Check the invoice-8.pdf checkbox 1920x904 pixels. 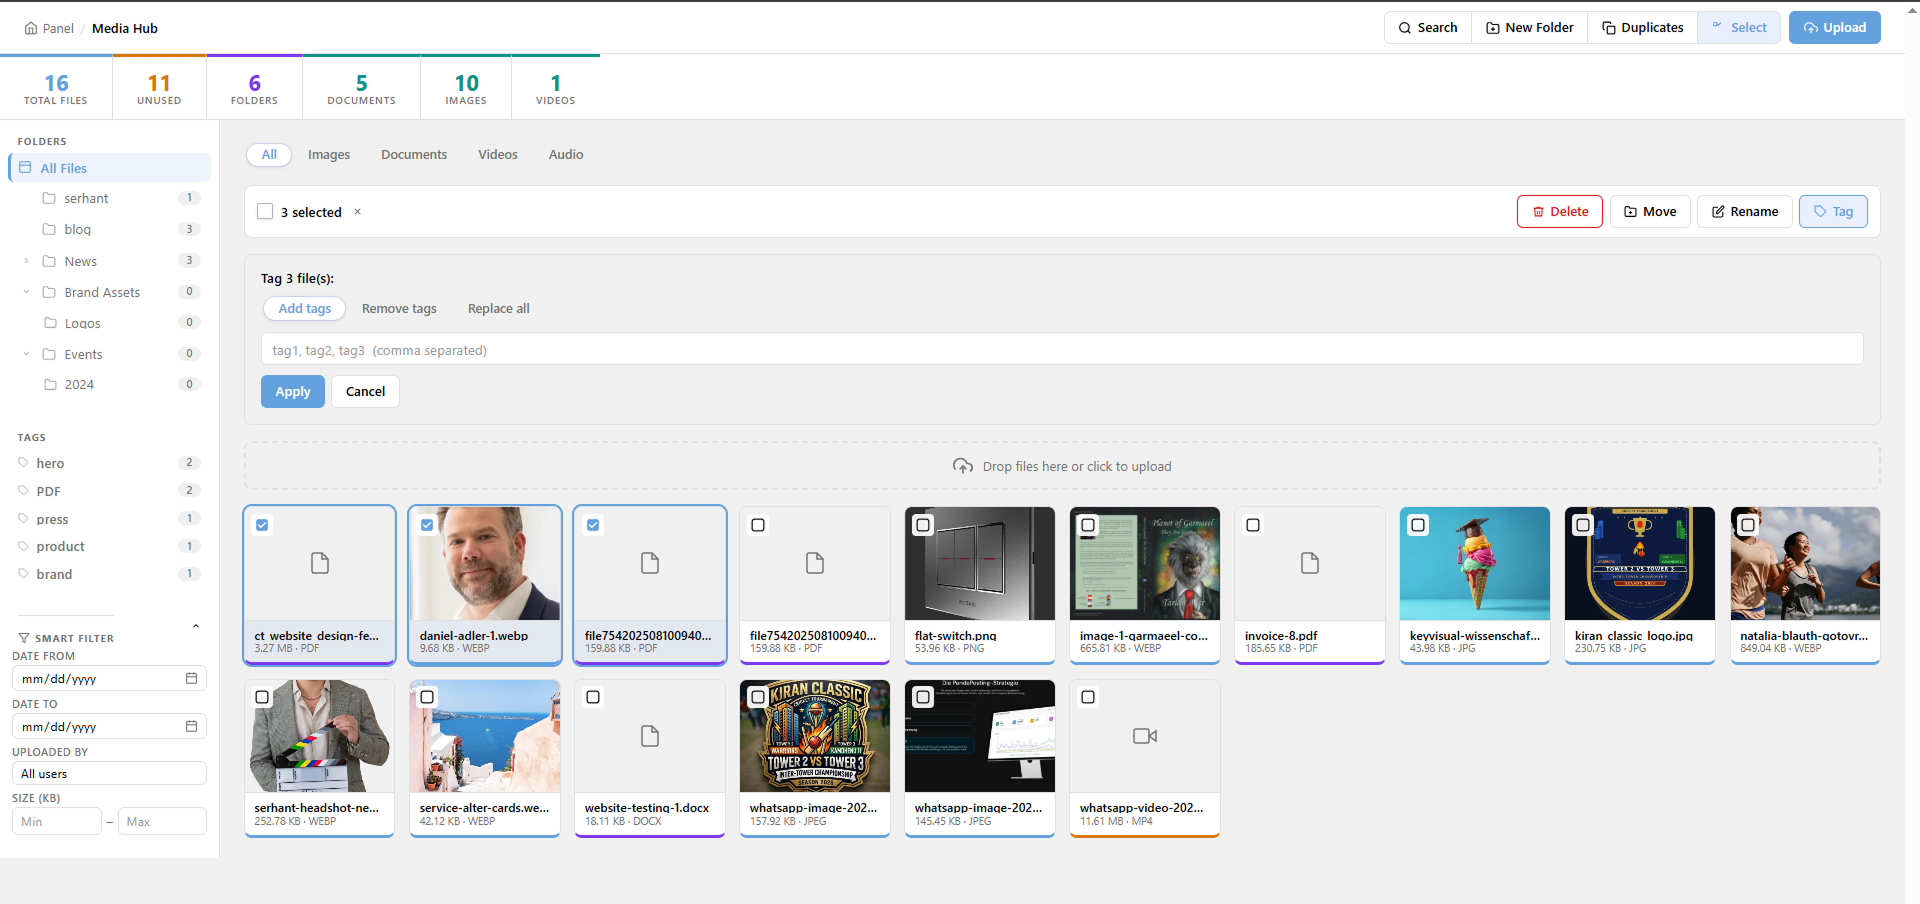pyautogui.click(x=1253, y=525)
